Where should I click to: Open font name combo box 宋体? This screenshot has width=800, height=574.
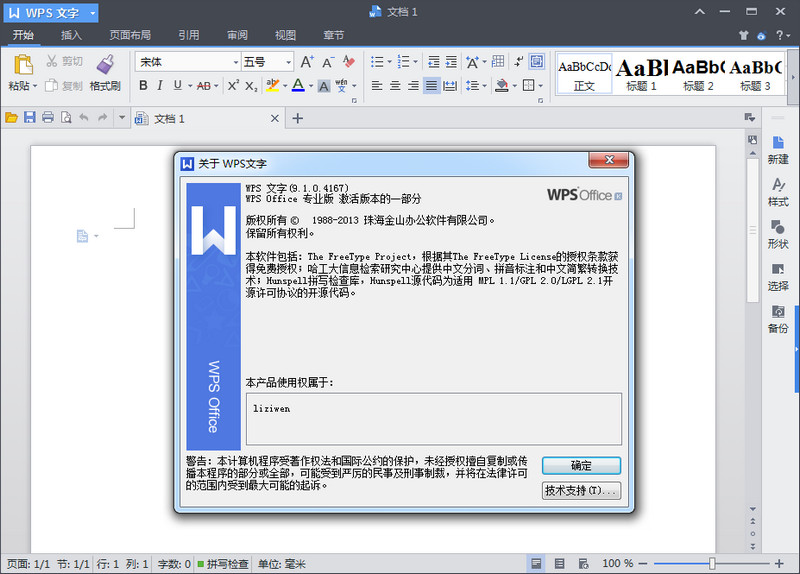(x=187, y=62)
